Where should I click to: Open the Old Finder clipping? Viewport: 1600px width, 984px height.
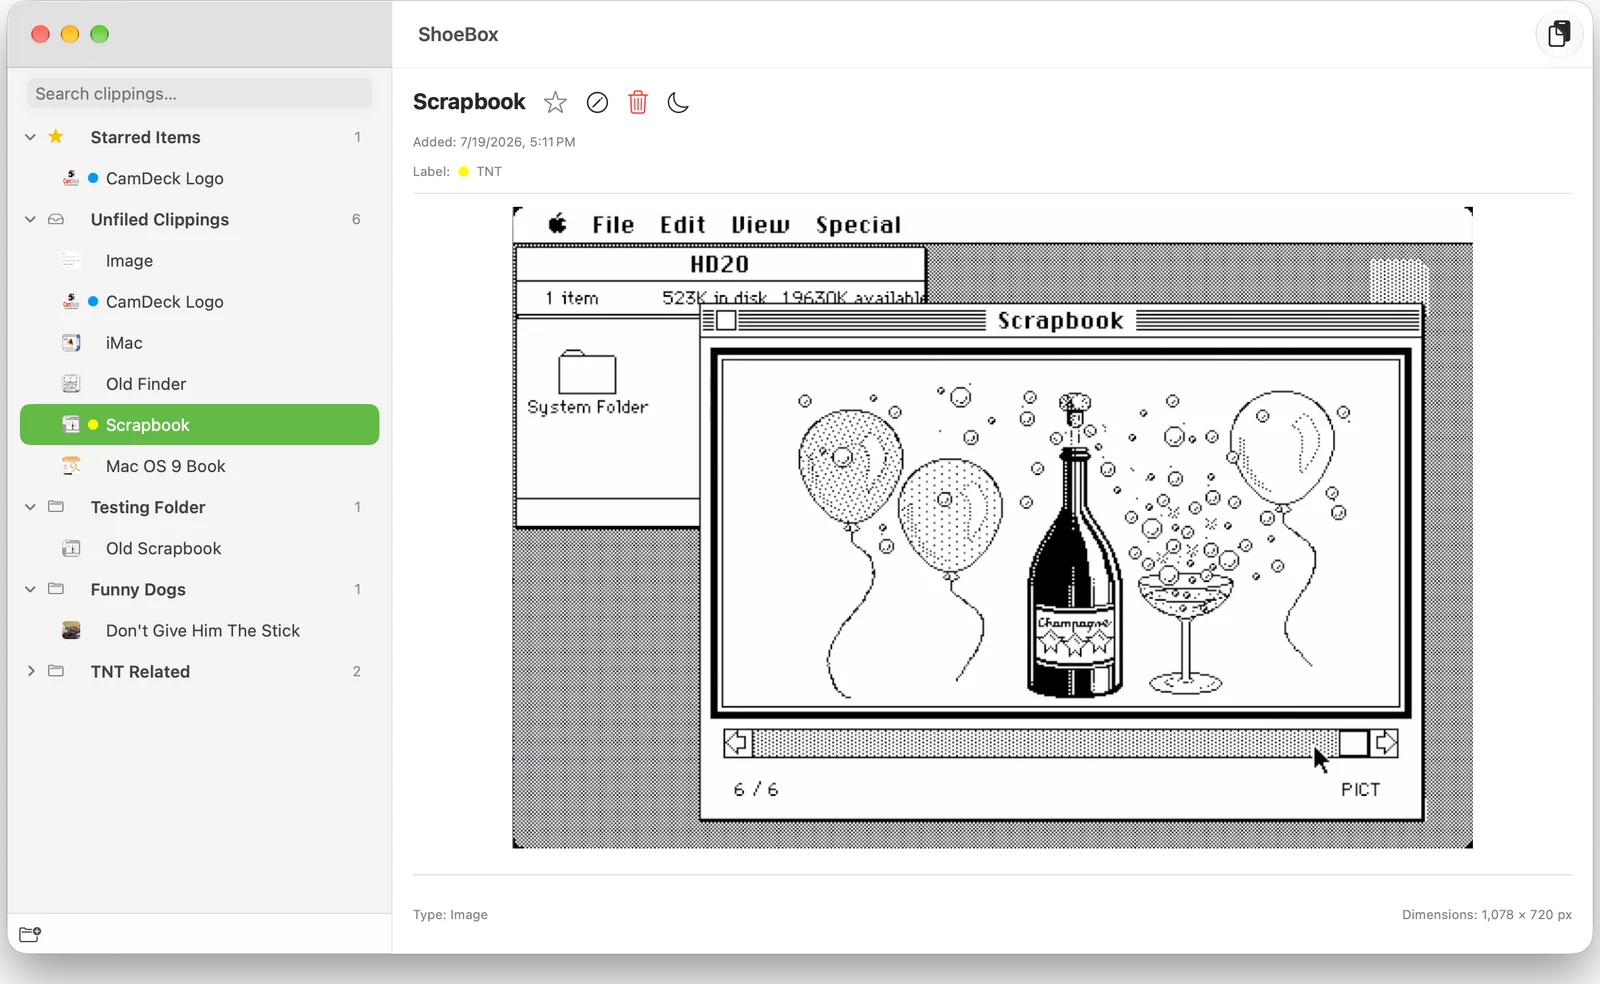tap(199, 383)
